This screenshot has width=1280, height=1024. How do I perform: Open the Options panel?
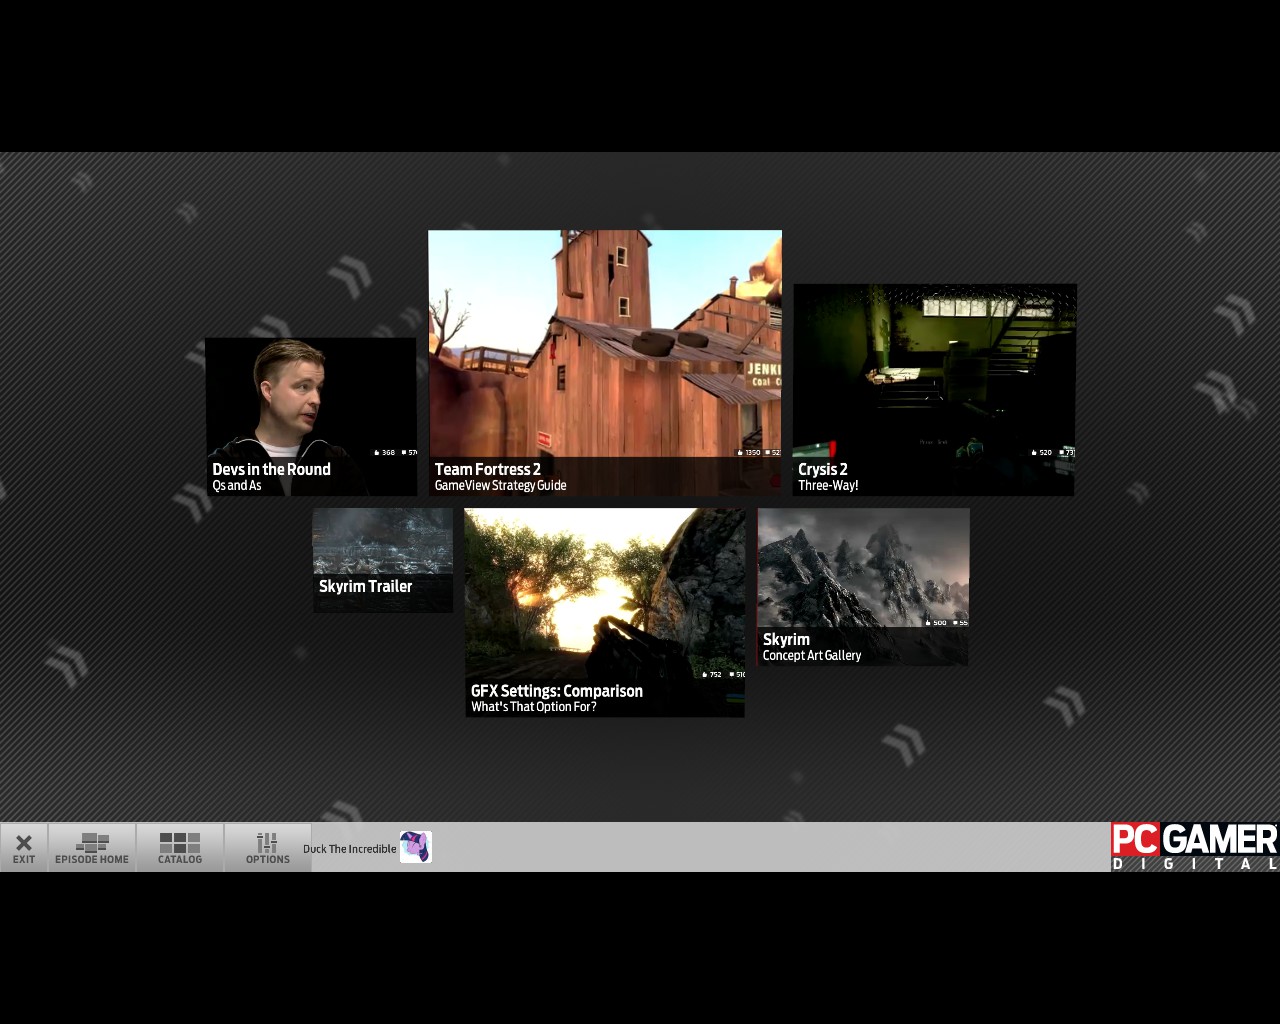(x=268, y=847)
